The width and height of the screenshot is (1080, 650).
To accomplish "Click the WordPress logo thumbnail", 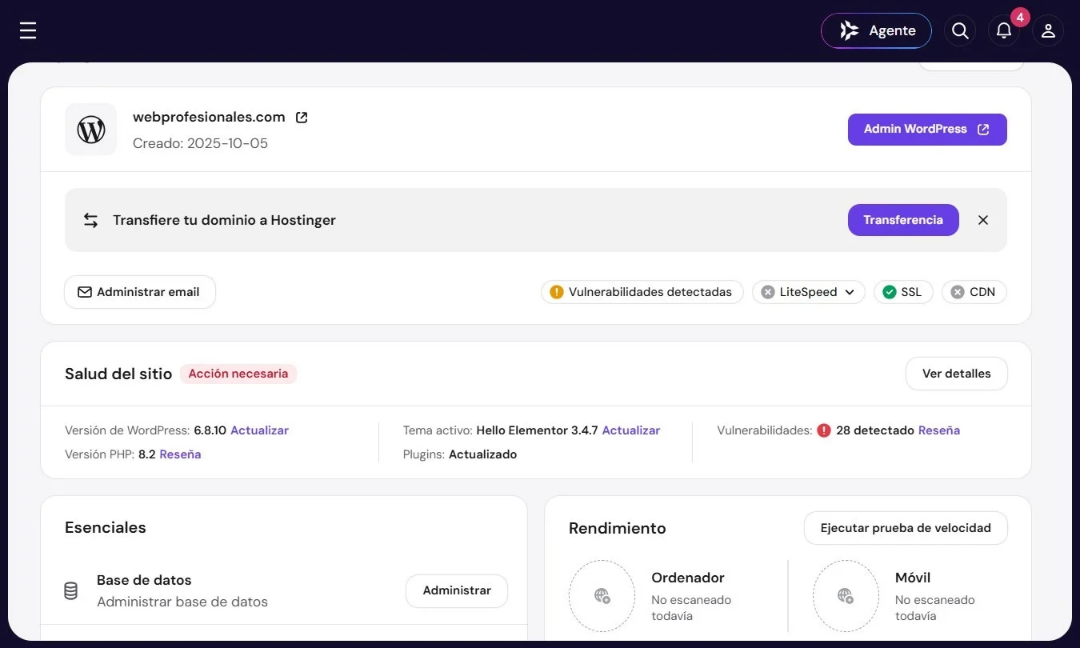I will (91, 129).
